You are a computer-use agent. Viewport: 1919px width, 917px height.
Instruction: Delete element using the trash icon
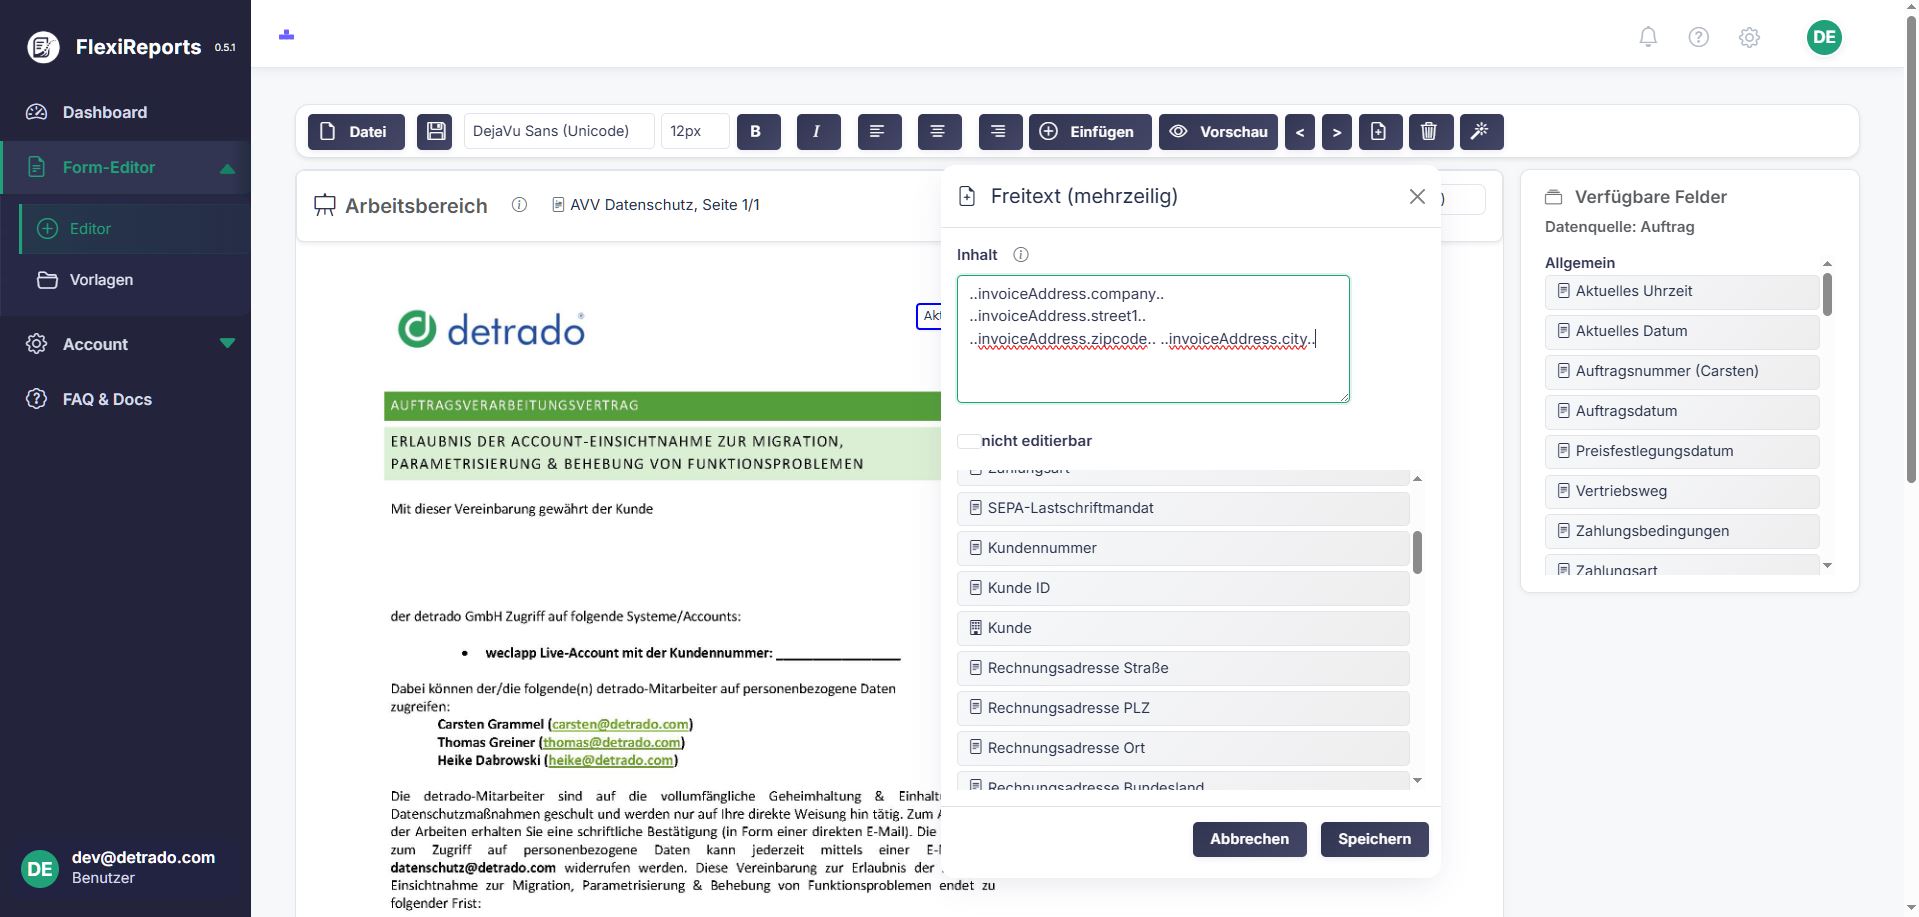point(1429,131)
